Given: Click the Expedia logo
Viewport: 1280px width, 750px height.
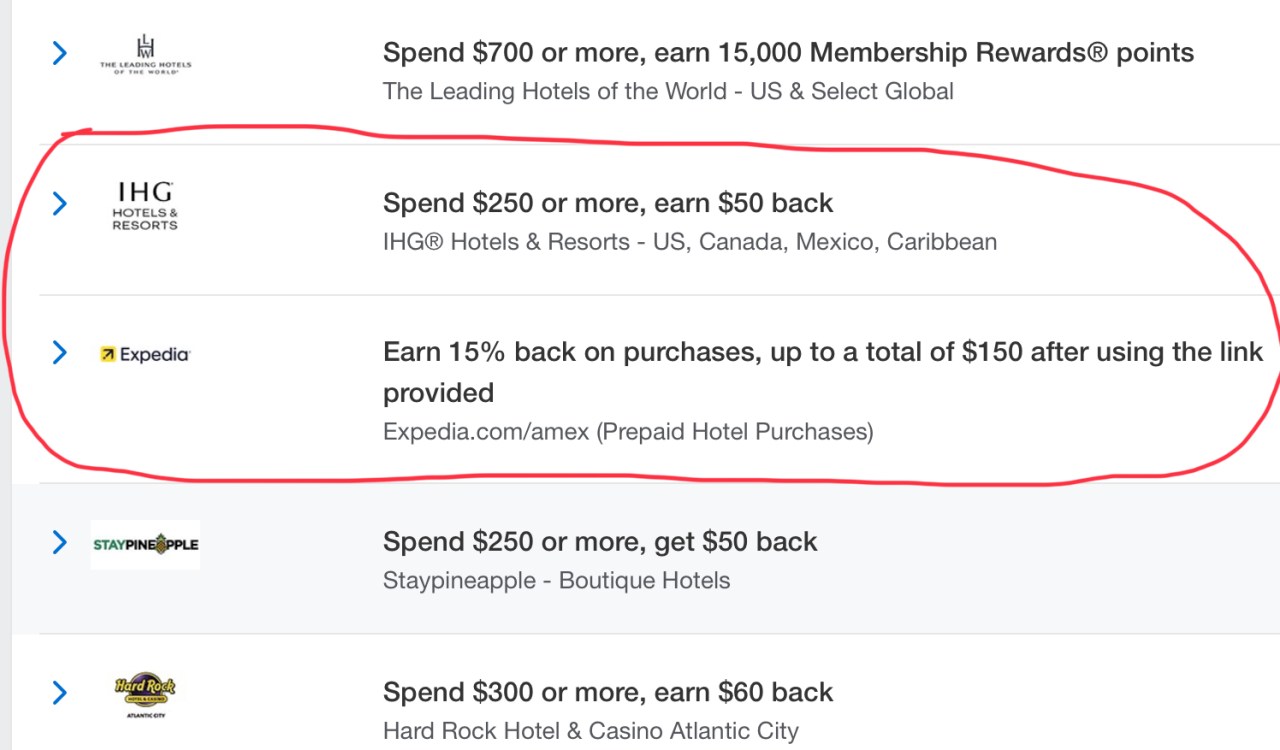Looking at the screenshot, I should 145,354.
